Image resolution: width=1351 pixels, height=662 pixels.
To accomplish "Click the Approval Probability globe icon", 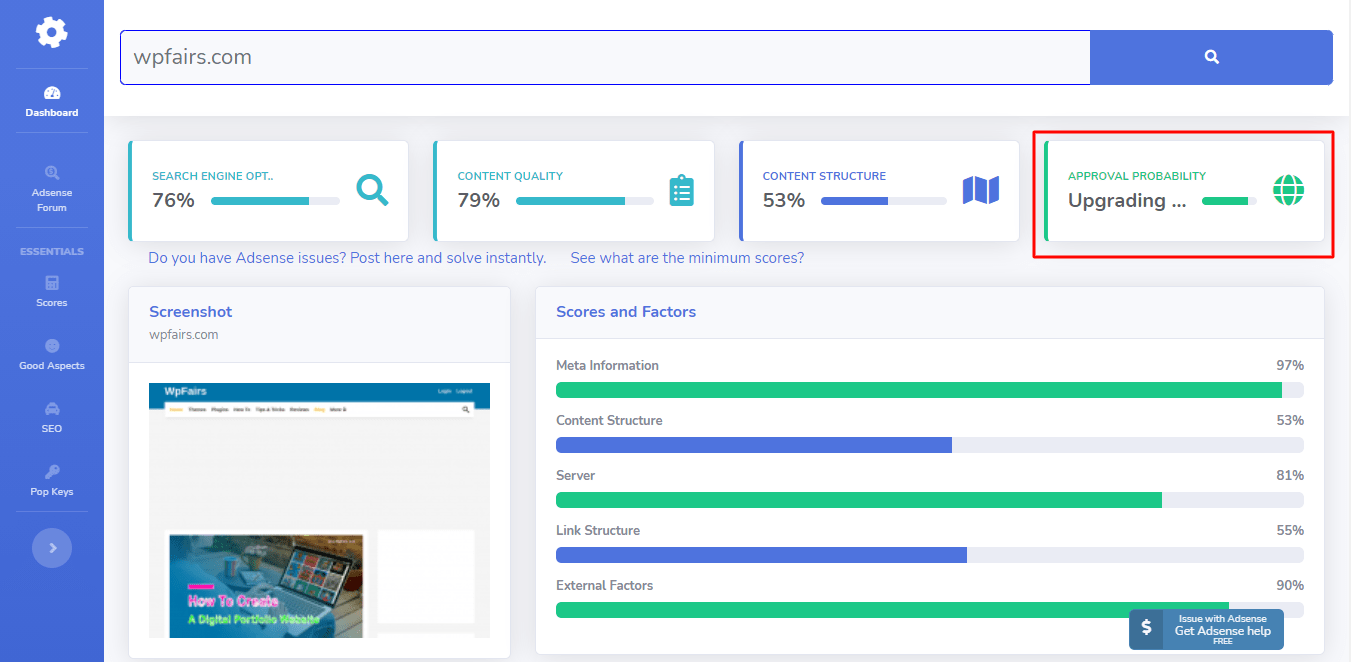I will coord(1288,190).
